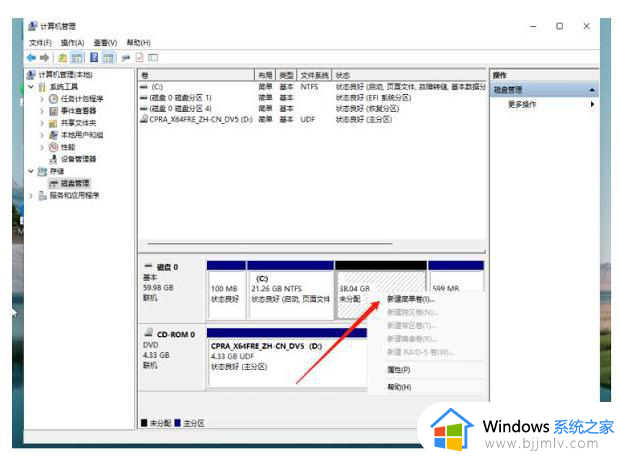
Task: Click the blue 主分区 legend swatch
Action: tap(178, 423)
